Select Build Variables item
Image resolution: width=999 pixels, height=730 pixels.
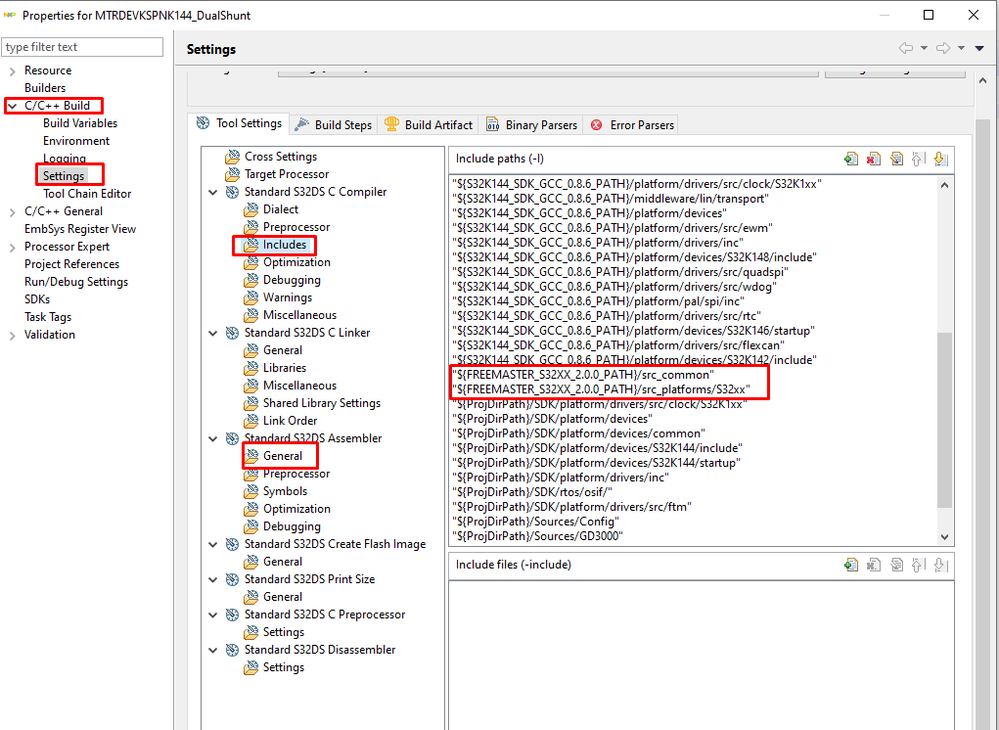80,123
